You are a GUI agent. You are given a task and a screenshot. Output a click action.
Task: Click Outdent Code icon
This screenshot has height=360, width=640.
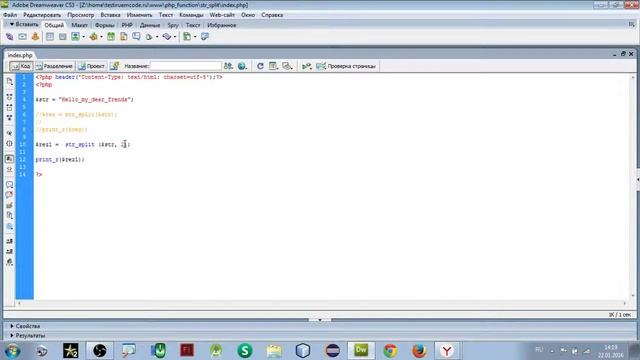pyautogui.click(x=9, y=251)
